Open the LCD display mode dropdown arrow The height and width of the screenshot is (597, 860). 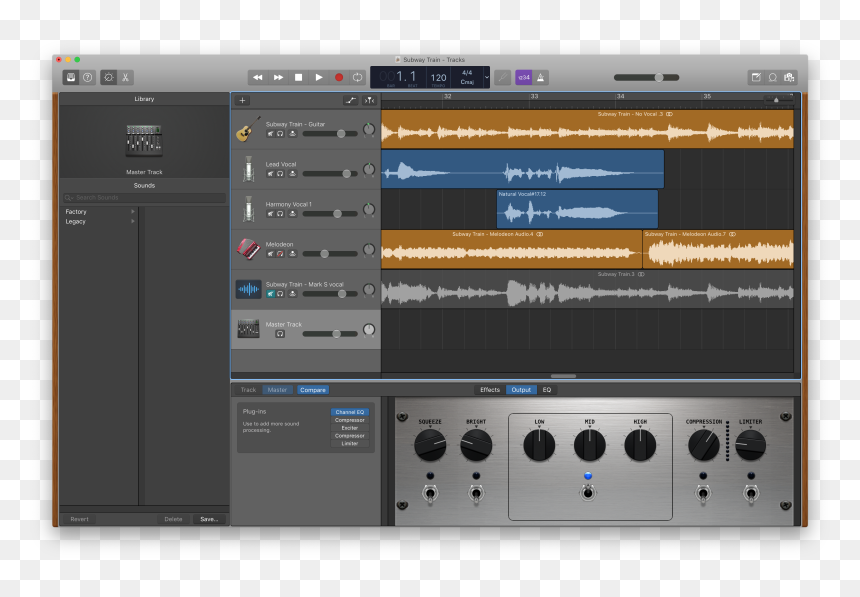point(486,77)
